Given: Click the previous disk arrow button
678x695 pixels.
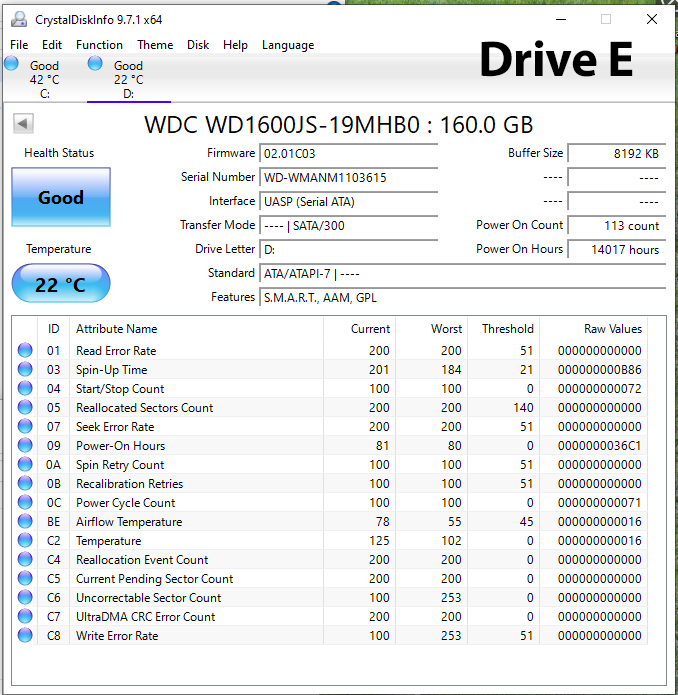Looking at the screenshot, I should (x=23, y=123).
